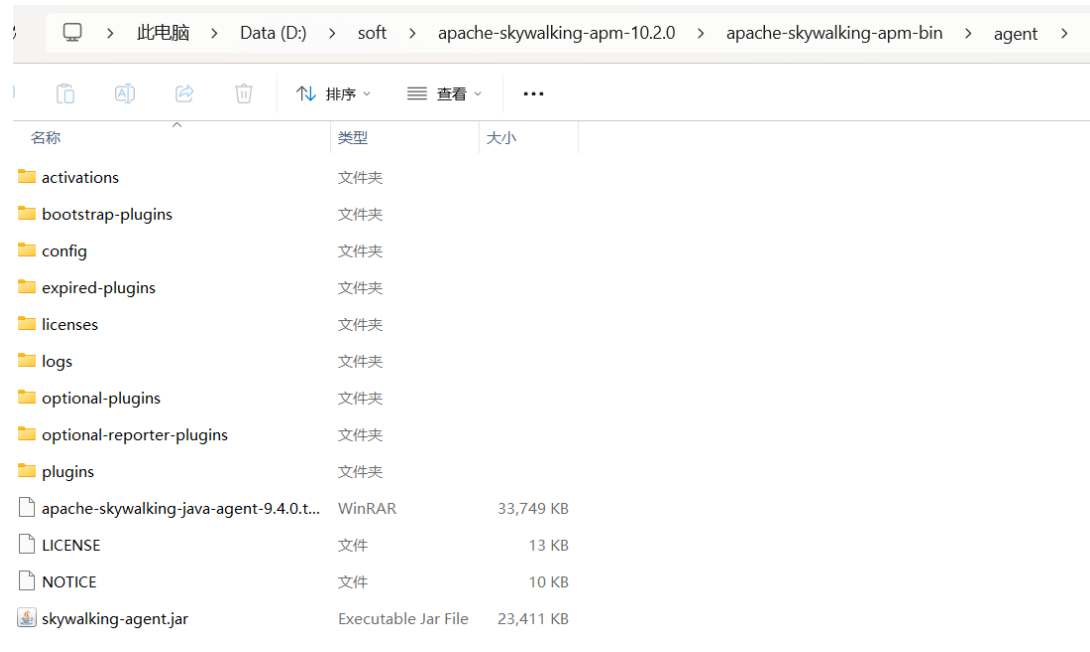Click the expired-plugins folder name
The height and width of the screenshot is (652, 1090).
pyautogui.click(x=99, y=288)
